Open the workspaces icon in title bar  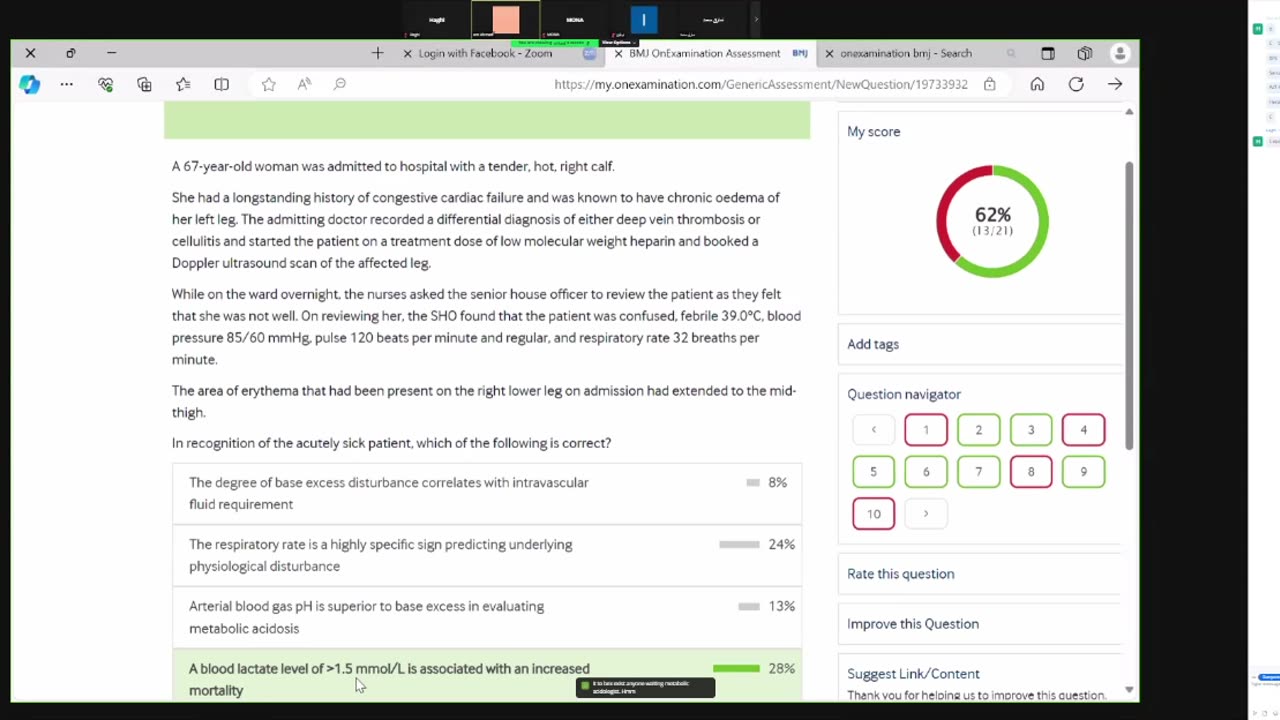(x=1085, y=53)
